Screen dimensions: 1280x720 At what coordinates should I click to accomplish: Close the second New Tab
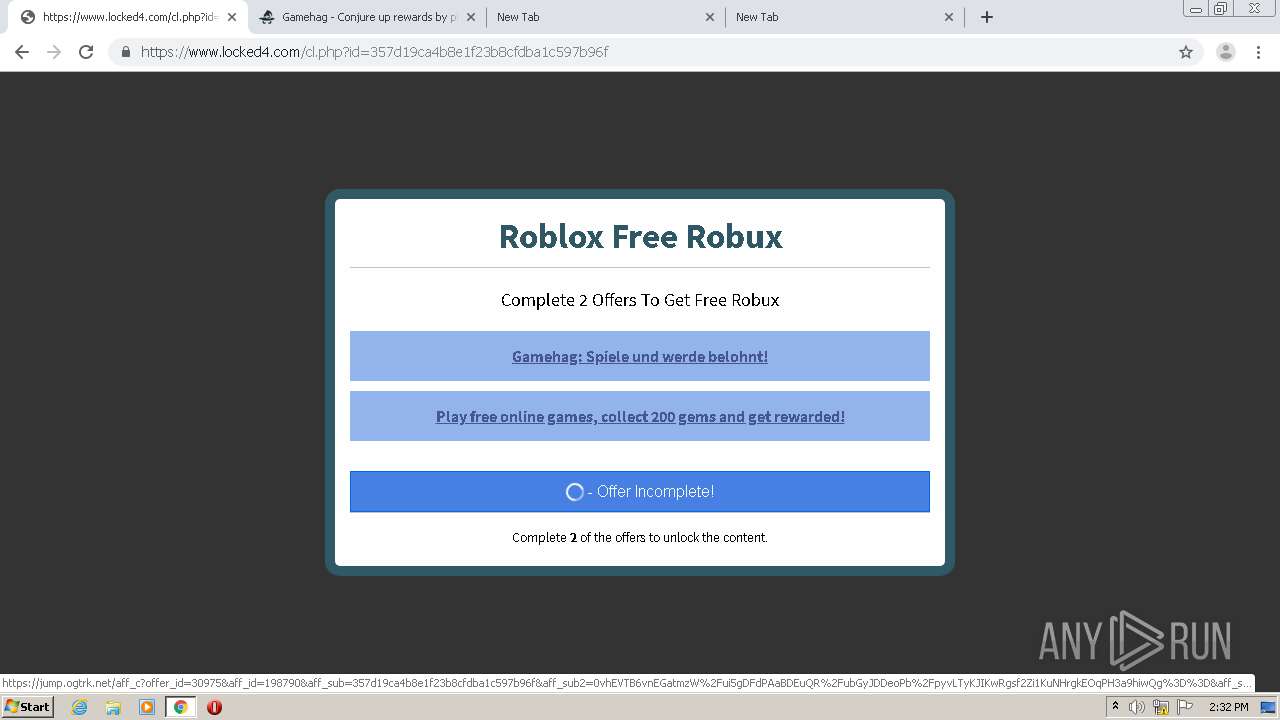[x=949, y=17]
